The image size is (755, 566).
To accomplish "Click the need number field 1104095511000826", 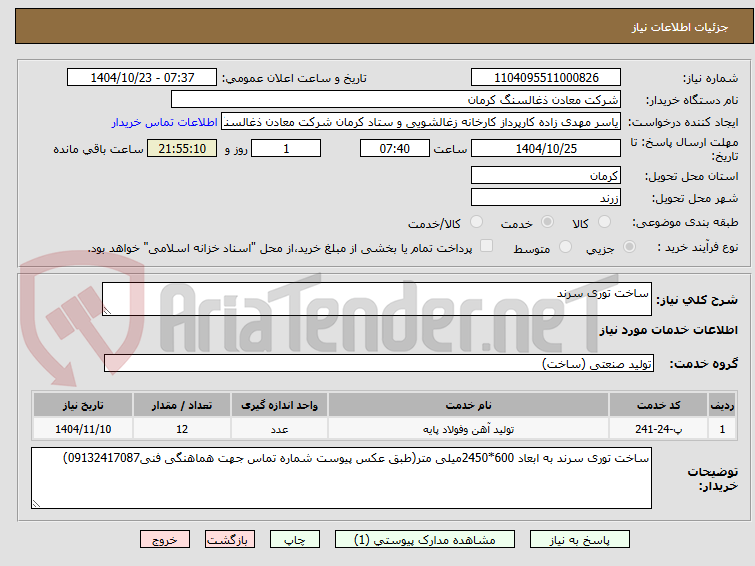I will [546, 78].
